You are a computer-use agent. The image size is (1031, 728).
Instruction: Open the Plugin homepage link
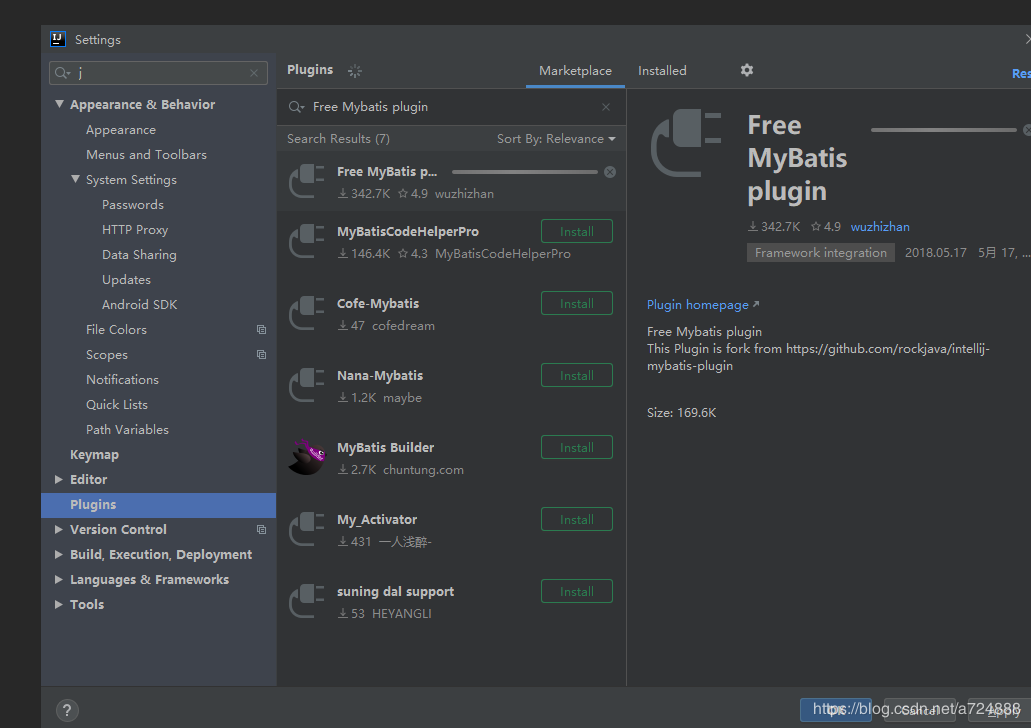702,304
